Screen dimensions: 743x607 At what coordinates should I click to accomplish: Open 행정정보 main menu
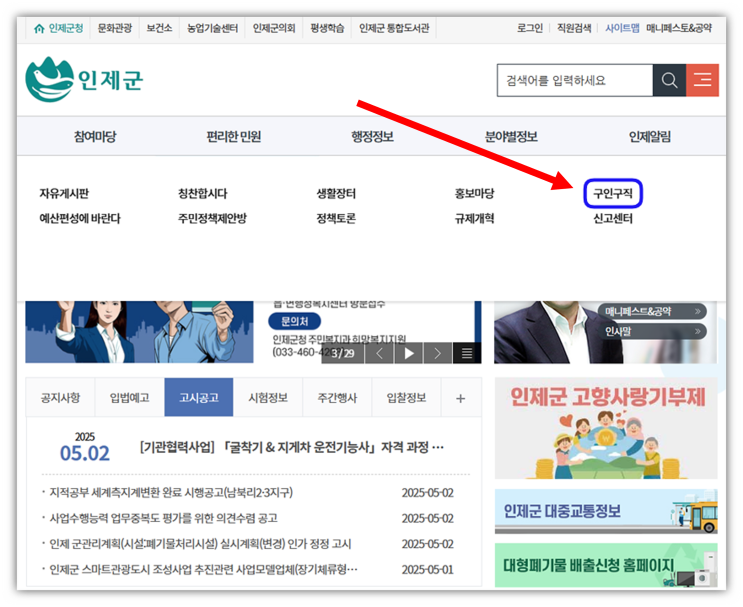coord(372,136)
